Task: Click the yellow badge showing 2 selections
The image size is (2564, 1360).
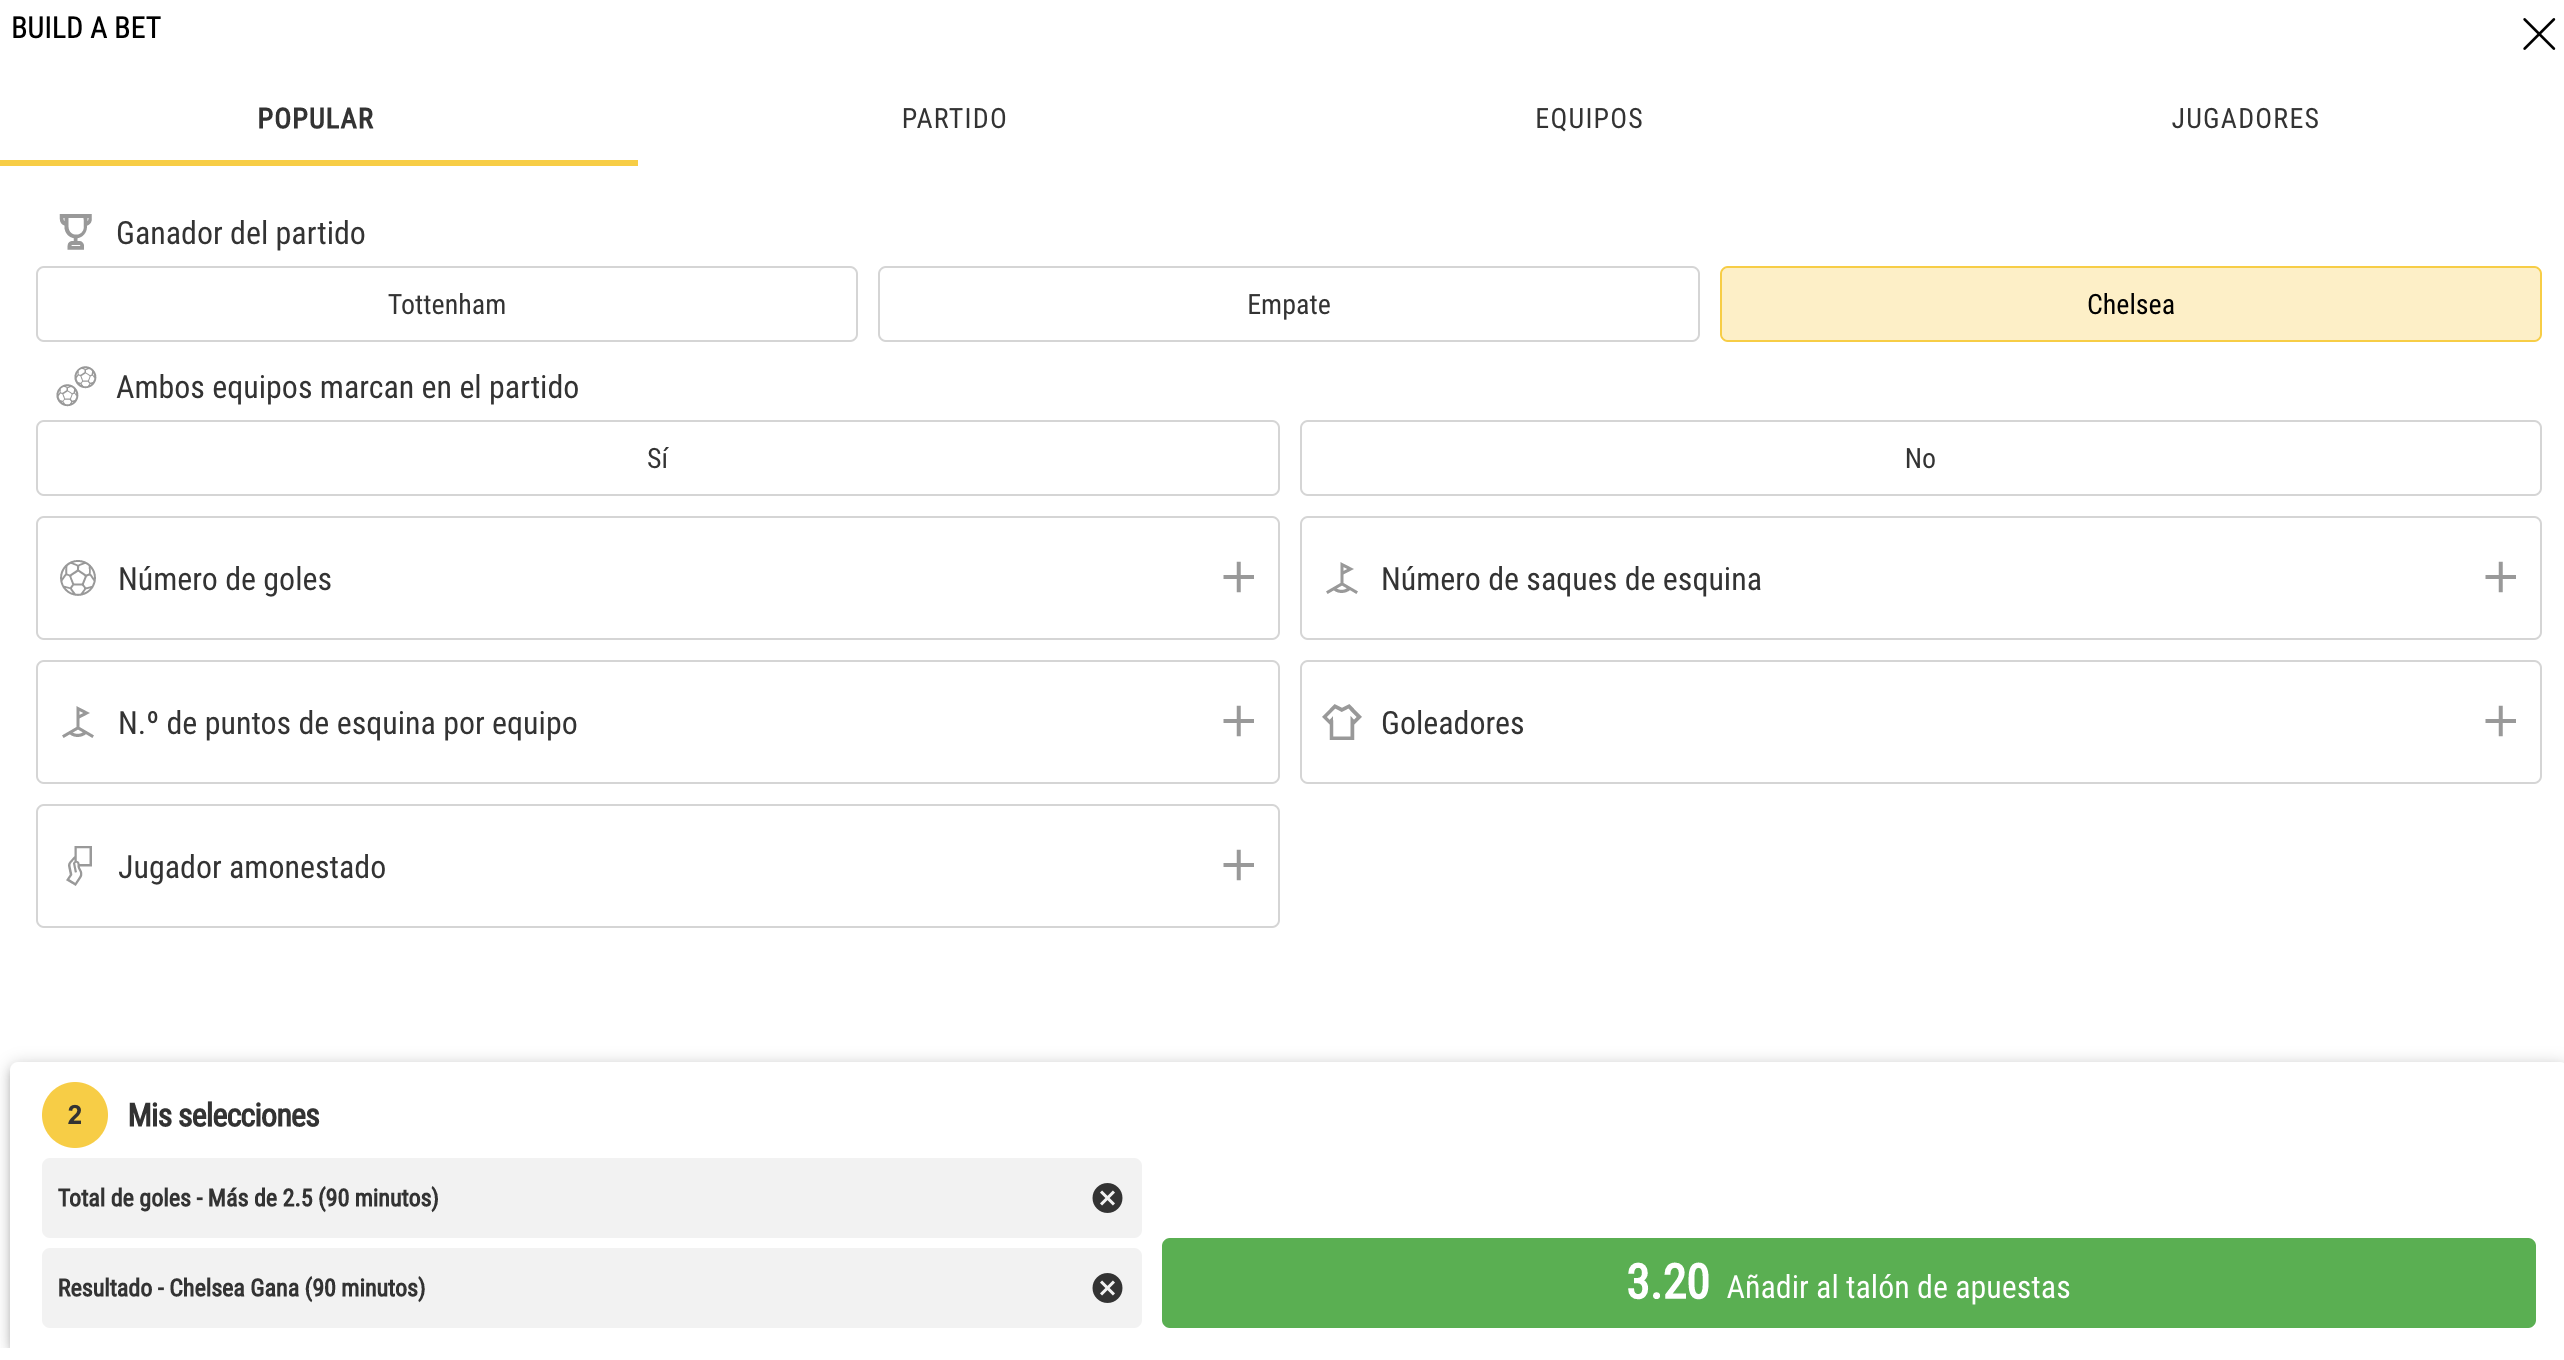Action: pos(75,1115)
